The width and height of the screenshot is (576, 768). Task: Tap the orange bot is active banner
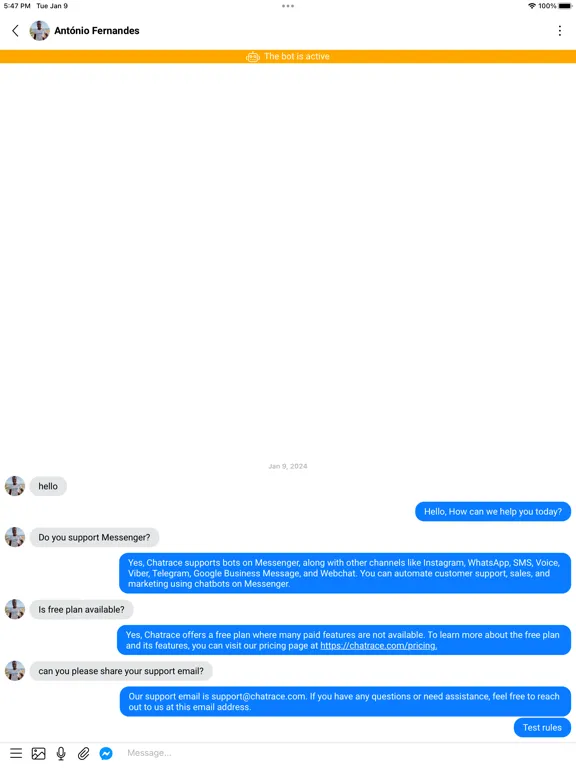(288, 56)
